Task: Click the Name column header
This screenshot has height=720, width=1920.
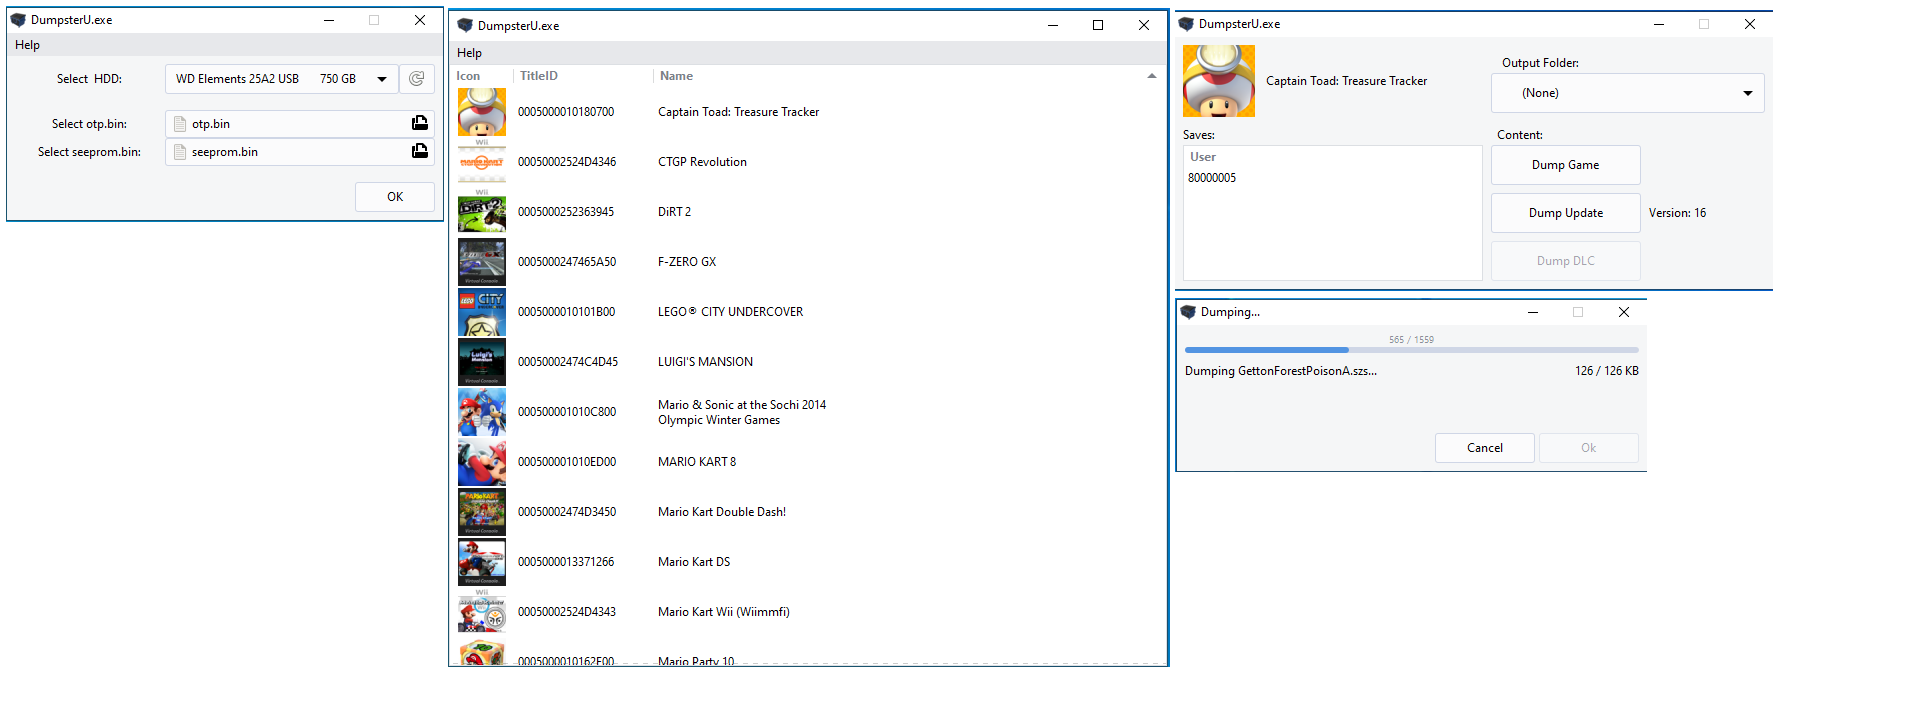Action: [x=677, y=76]
